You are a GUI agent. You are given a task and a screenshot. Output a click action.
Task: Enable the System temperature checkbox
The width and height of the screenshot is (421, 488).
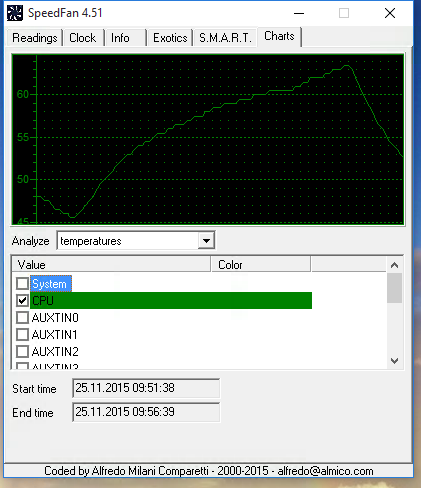[x=22, y=284]
